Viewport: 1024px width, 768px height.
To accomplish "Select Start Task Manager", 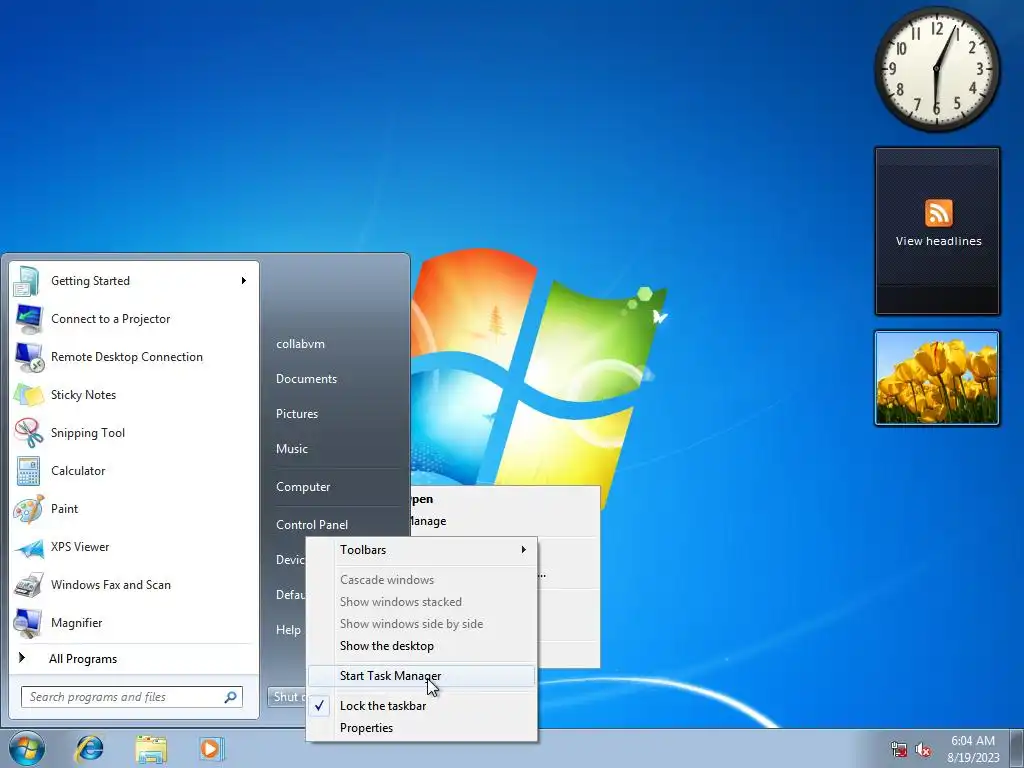I will coord(421,676).
